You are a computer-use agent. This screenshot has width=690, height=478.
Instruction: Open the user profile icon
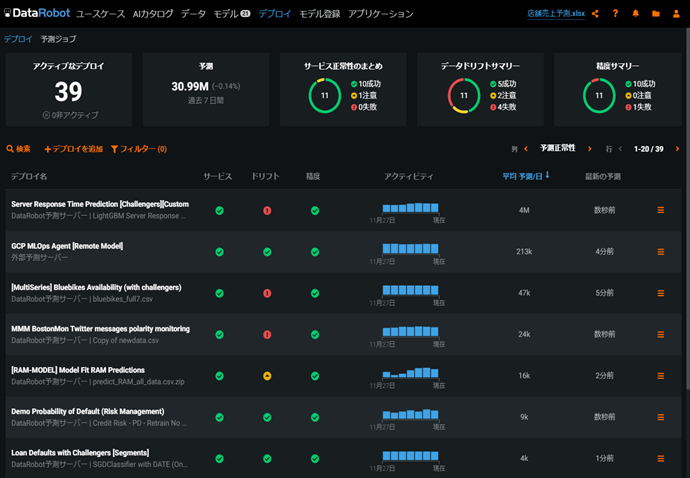[x=676, y=14]
